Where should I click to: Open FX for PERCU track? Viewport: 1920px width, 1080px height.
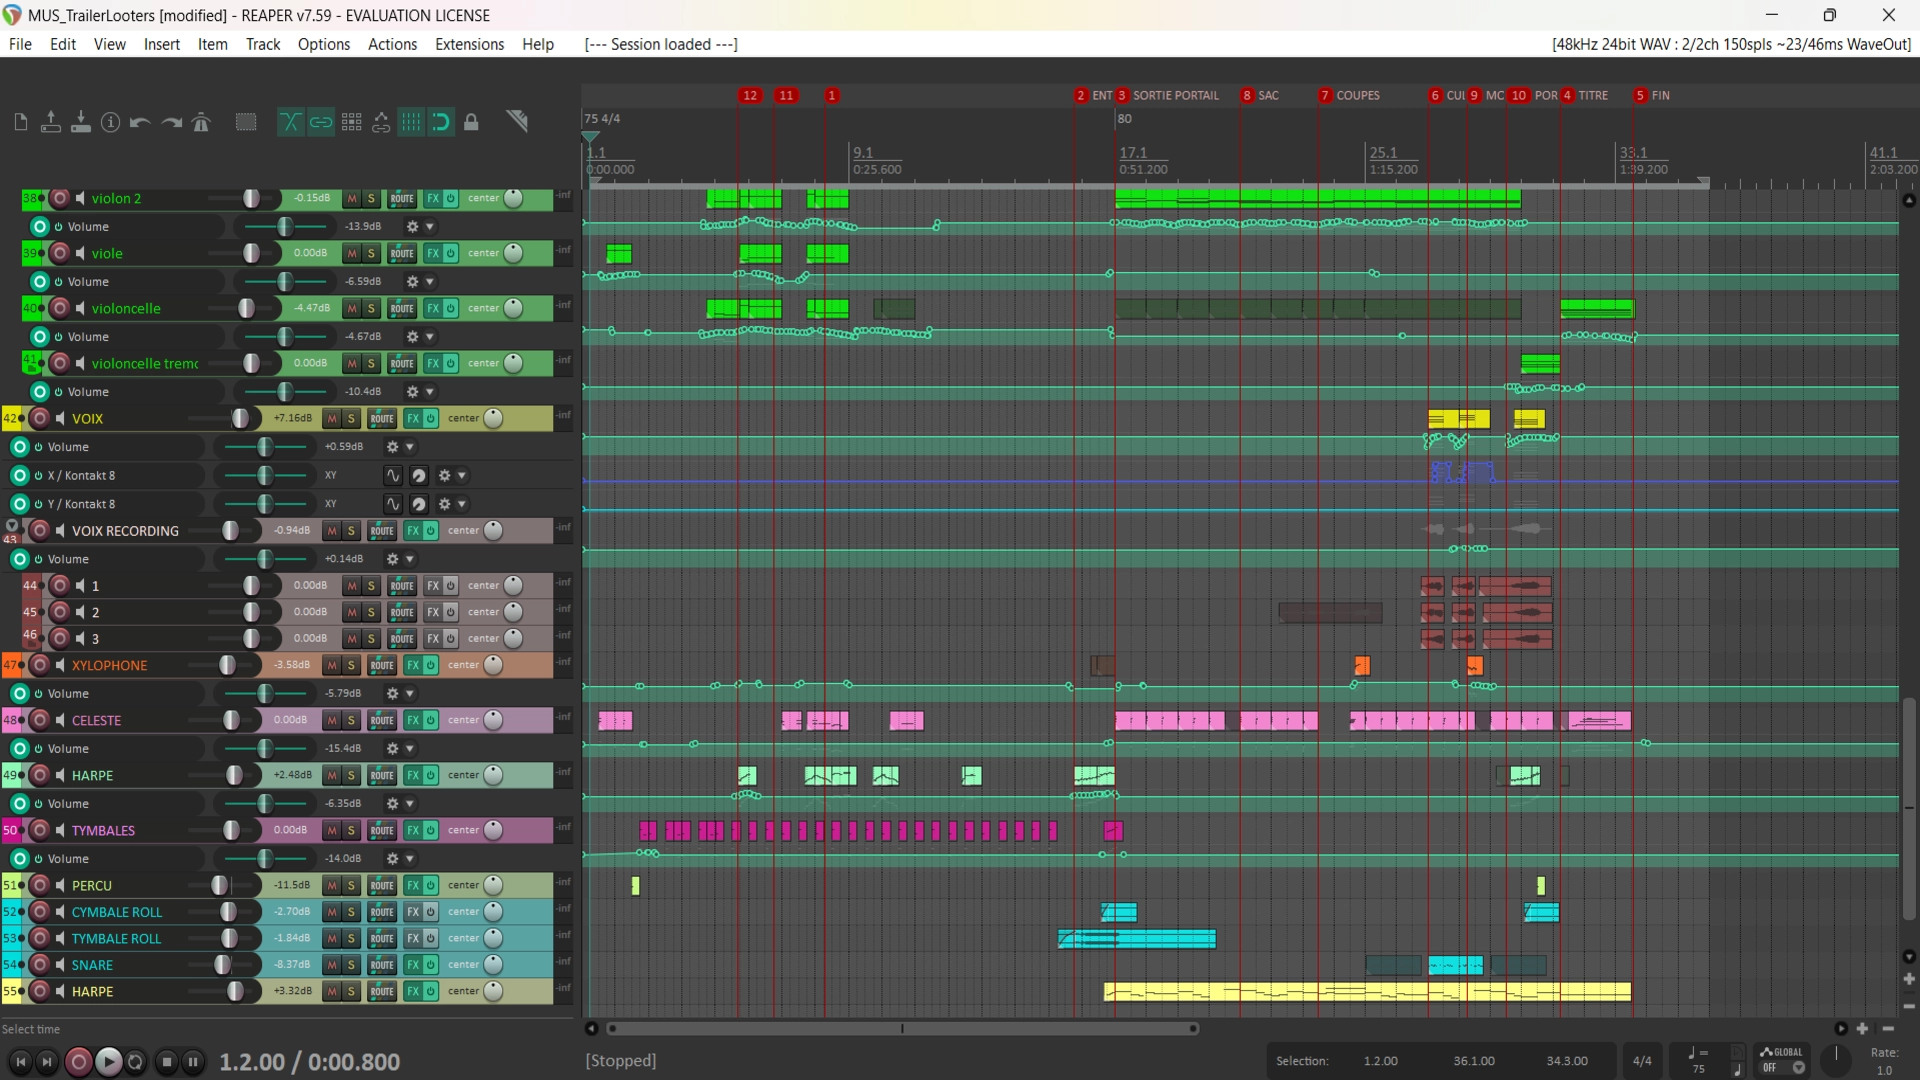point(412,886)
